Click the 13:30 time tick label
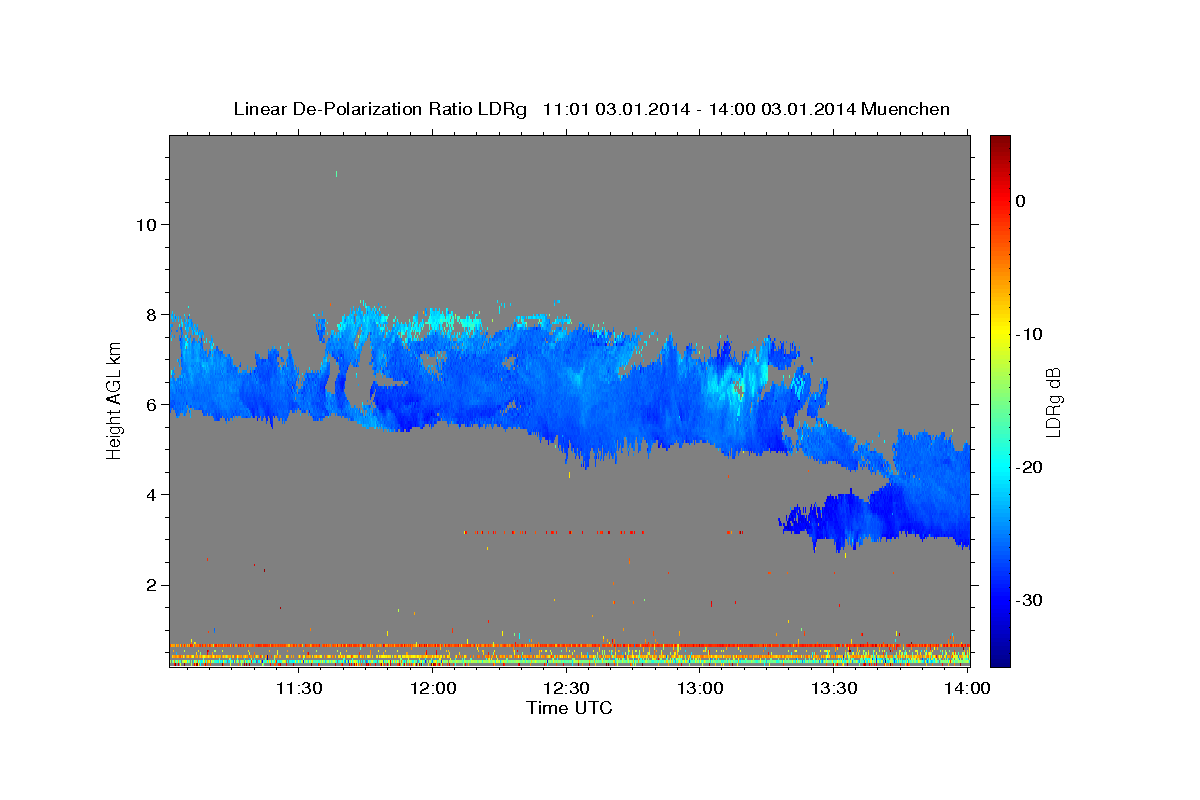 (833, 688)
